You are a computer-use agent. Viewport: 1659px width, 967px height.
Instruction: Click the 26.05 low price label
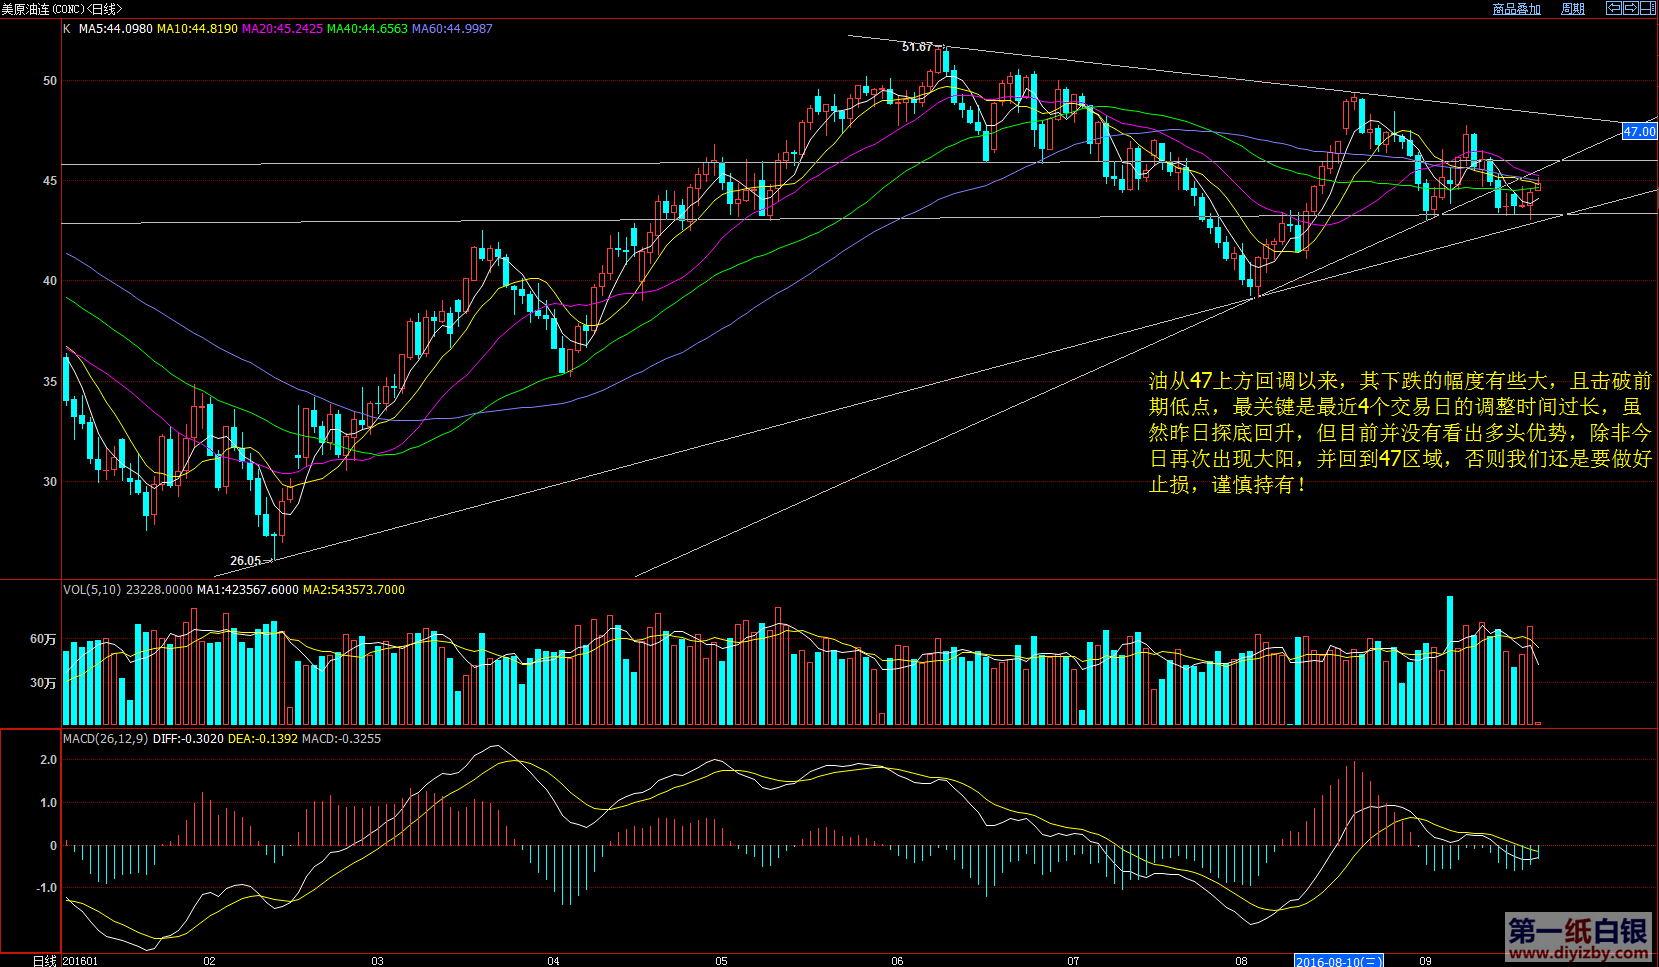(245, 561)
